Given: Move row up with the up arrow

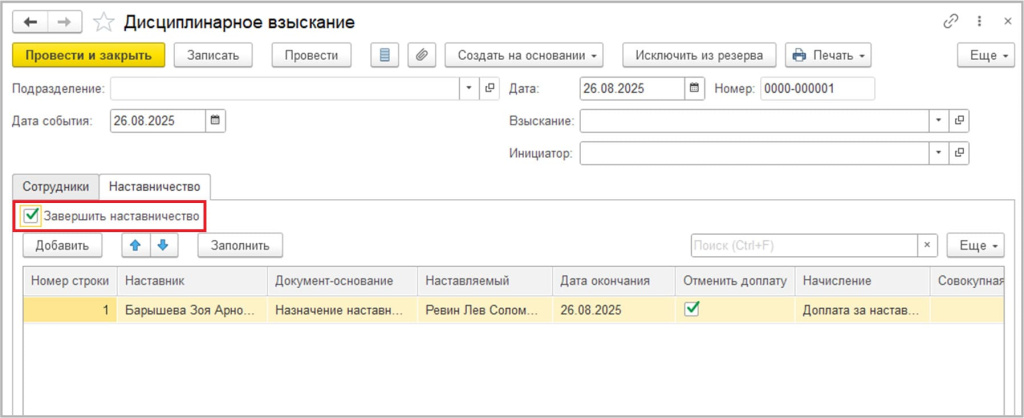Looking at the screenshot, I should click(135, 244).
